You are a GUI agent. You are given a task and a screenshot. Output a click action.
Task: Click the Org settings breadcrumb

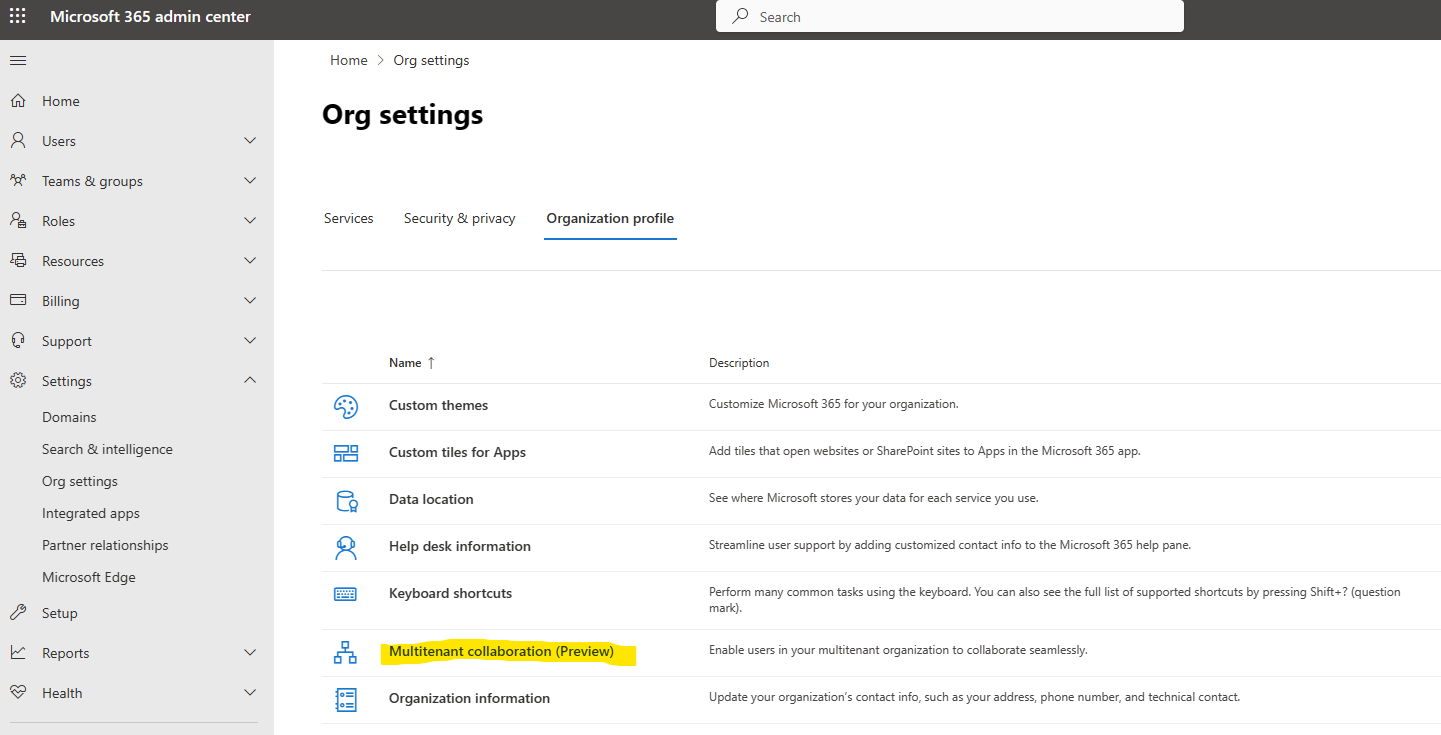[x=431, y=60]
